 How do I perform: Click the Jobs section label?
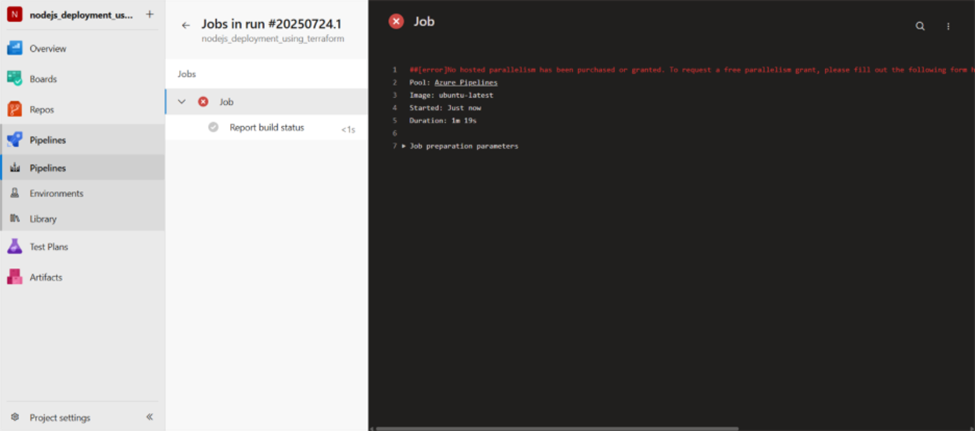187,74
